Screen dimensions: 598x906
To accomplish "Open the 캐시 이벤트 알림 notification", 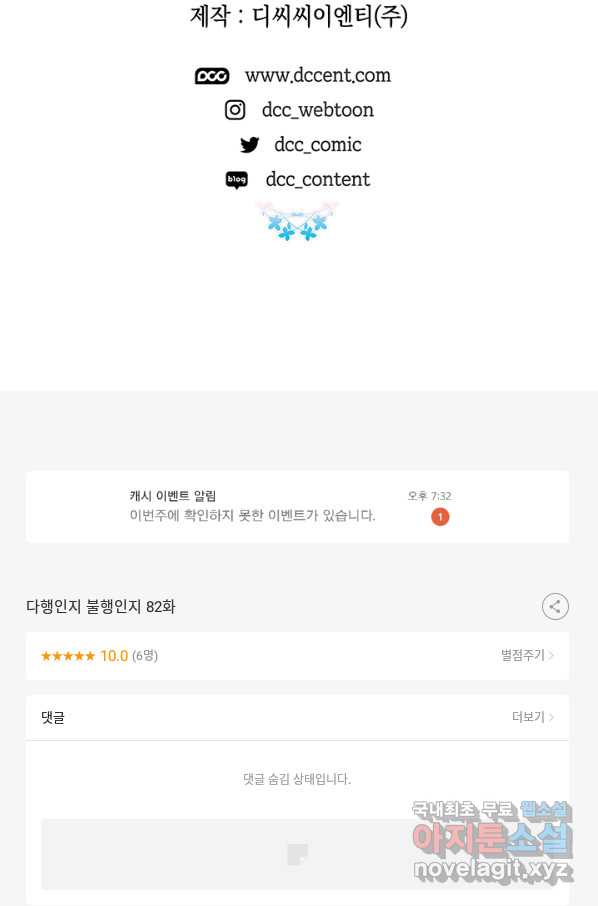I will (298, 507).
